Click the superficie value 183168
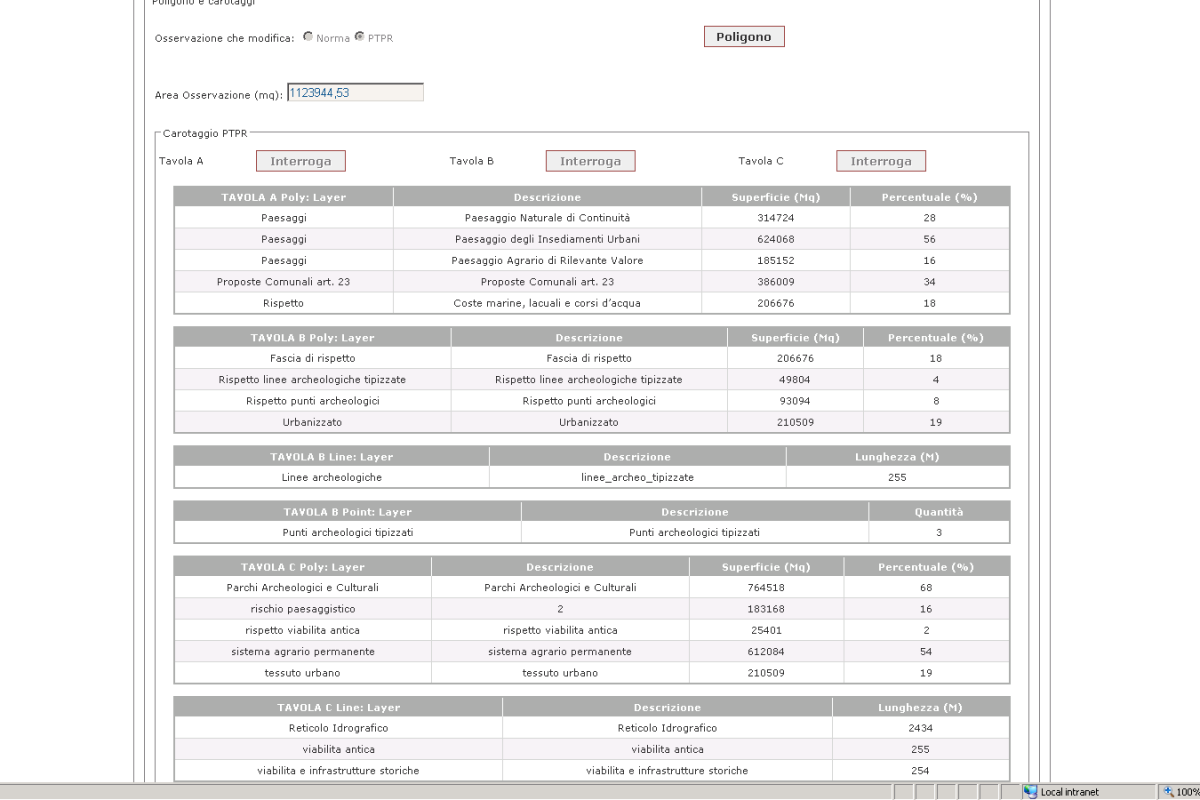Screen dimensions: 1200x800 (767, 609)
